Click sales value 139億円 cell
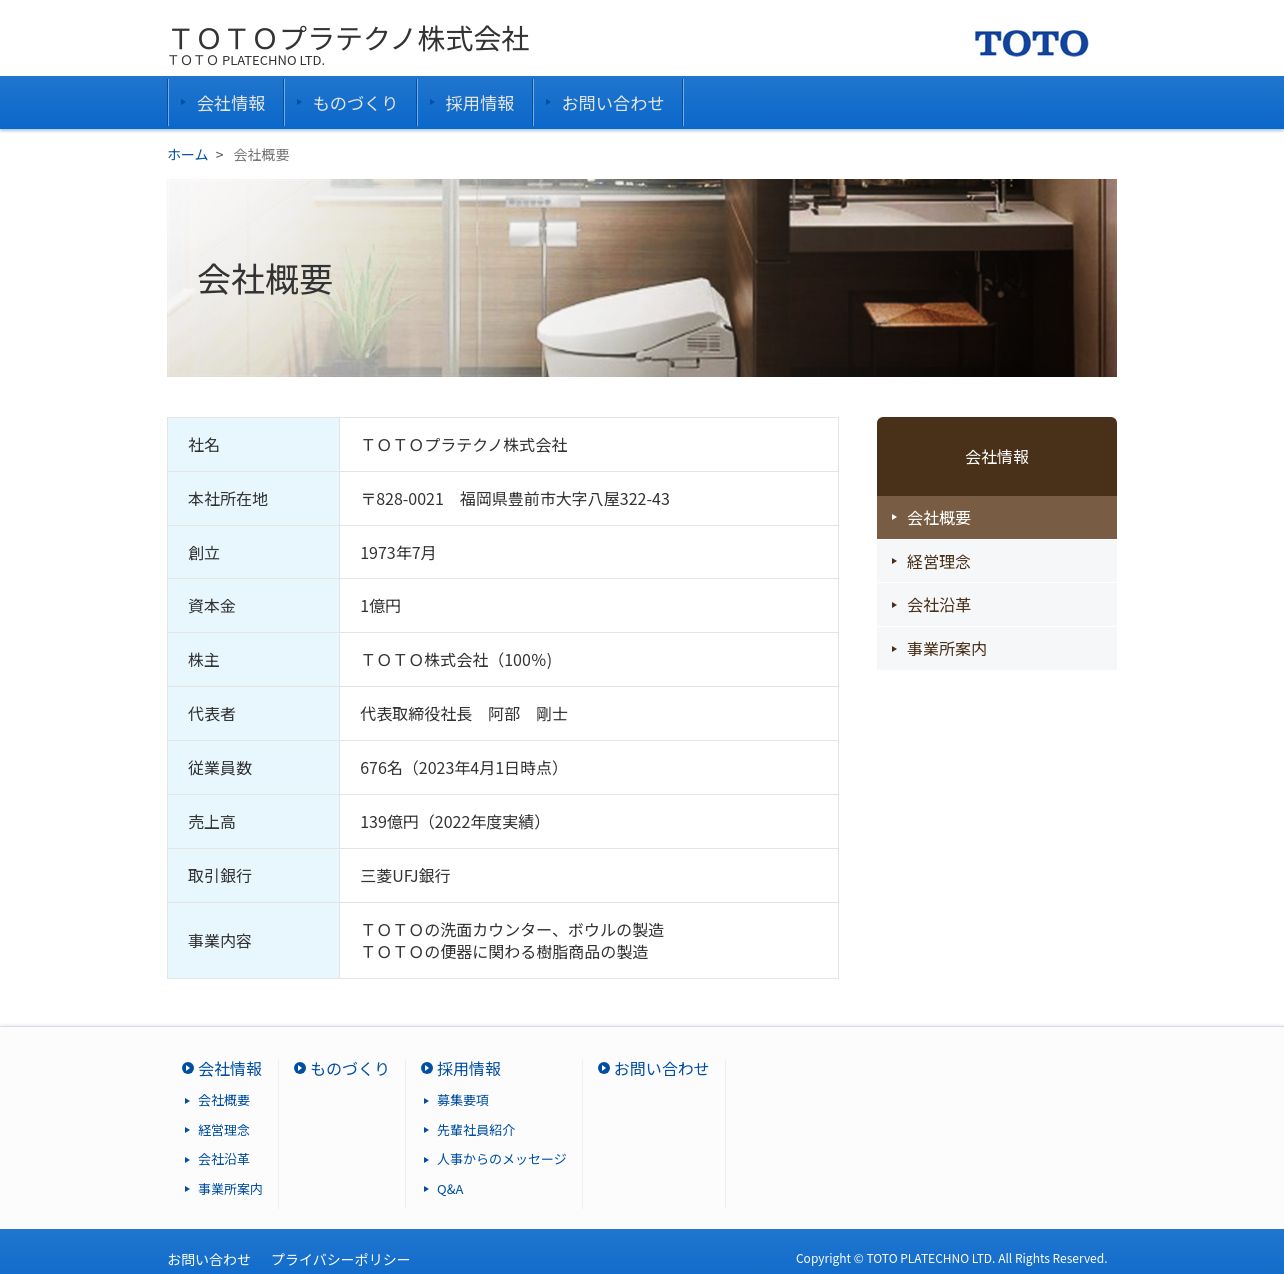This screenshot has width=1284, height=1274. (x=589, y=822)
